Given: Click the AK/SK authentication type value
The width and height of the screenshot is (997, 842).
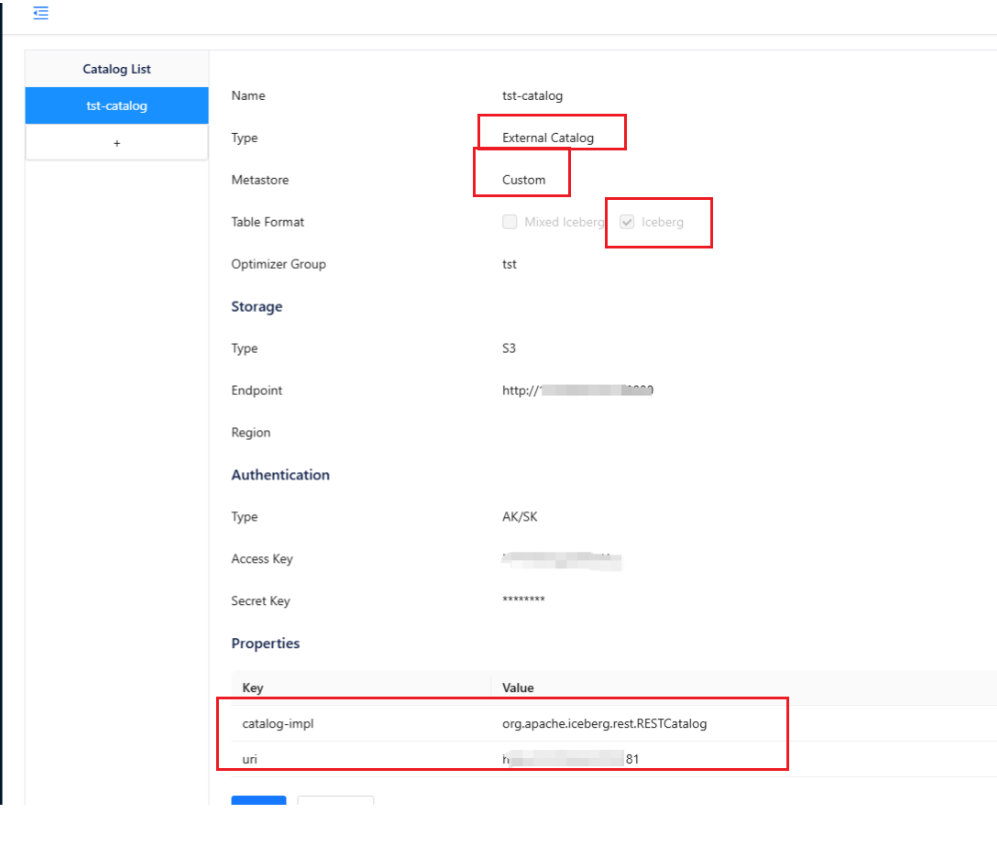Looking at the screenshot, I should 520,517.
